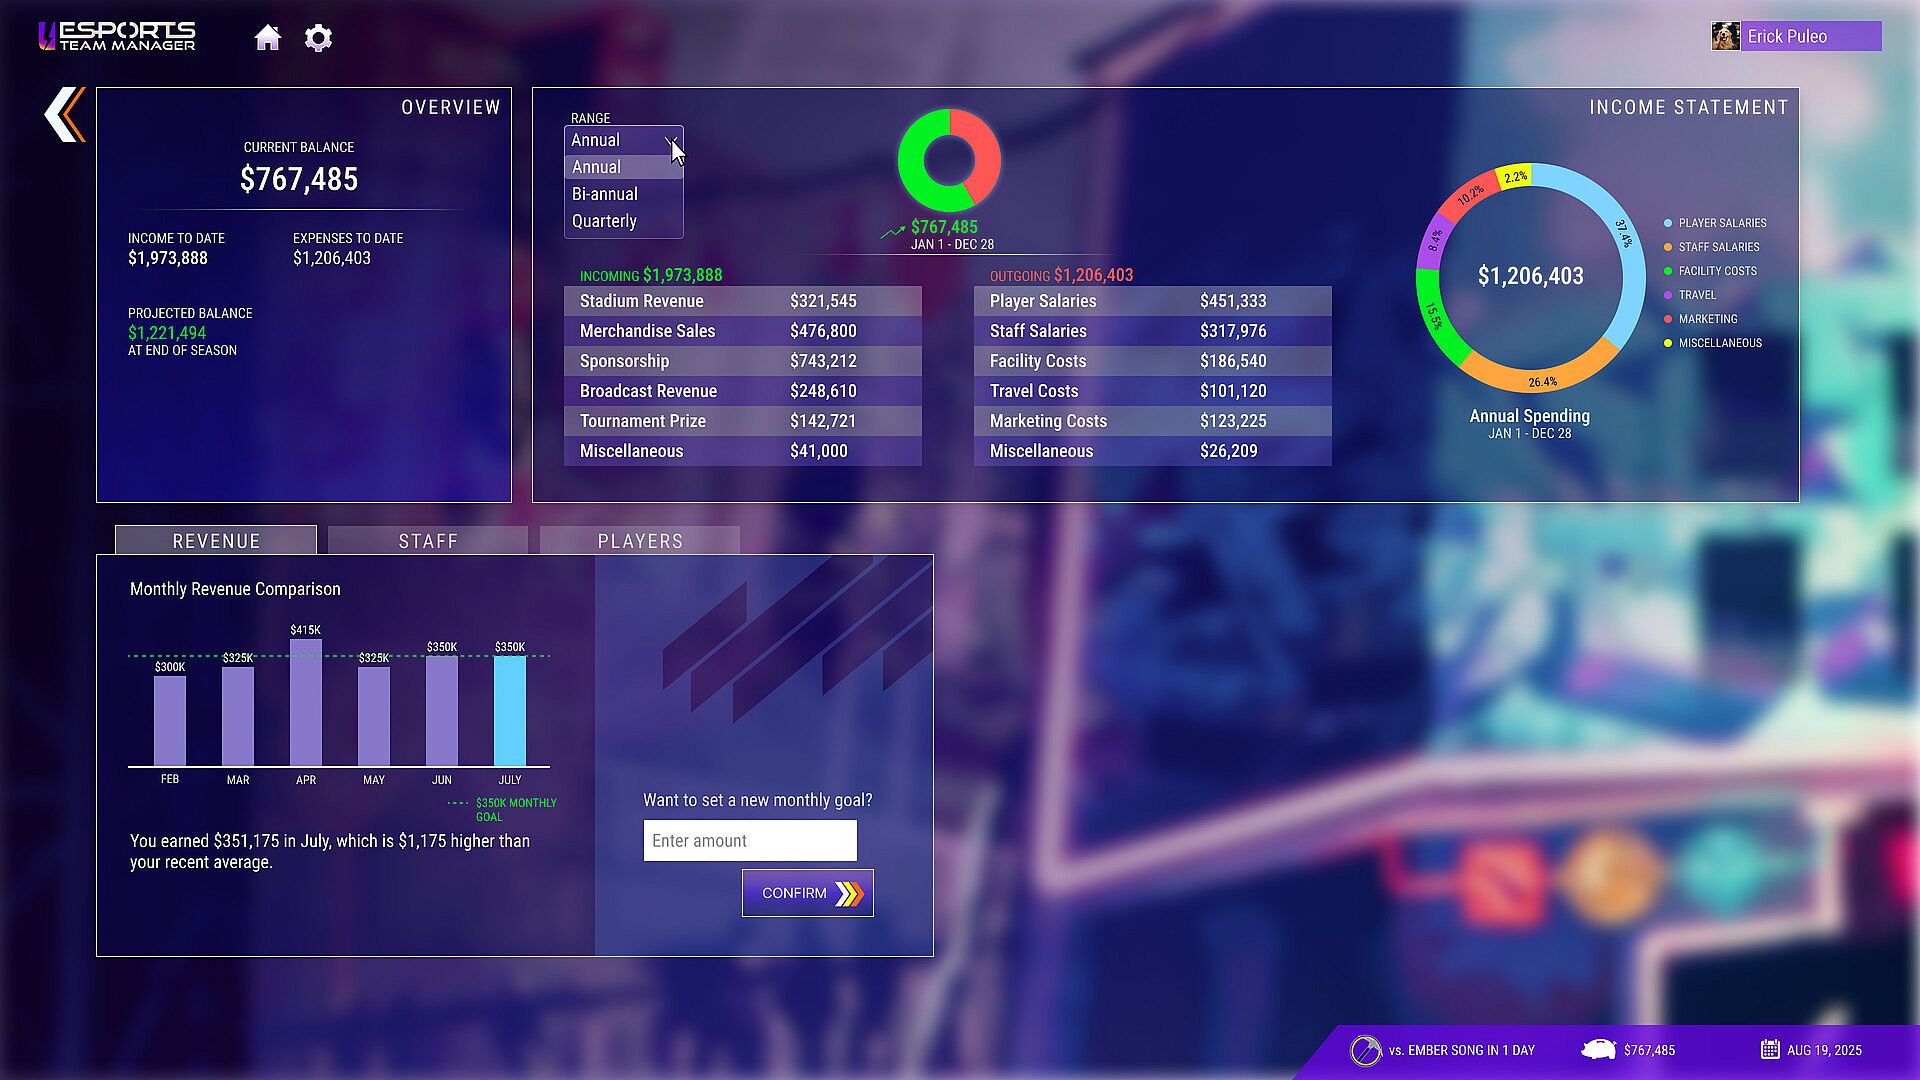Click Marketing legend entry in spending chart
This screenshot has height=1080, width=1920.
1707,319
